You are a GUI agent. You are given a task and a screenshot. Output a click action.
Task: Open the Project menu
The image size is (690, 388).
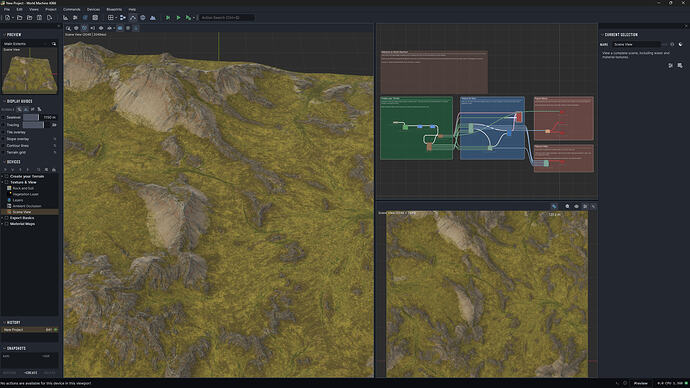click(x=51, y=9)
